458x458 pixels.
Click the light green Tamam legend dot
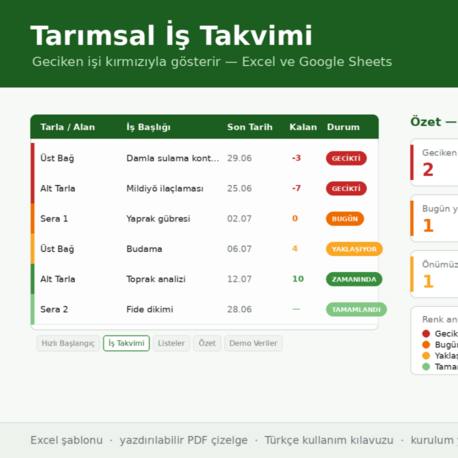coord(426,367)
